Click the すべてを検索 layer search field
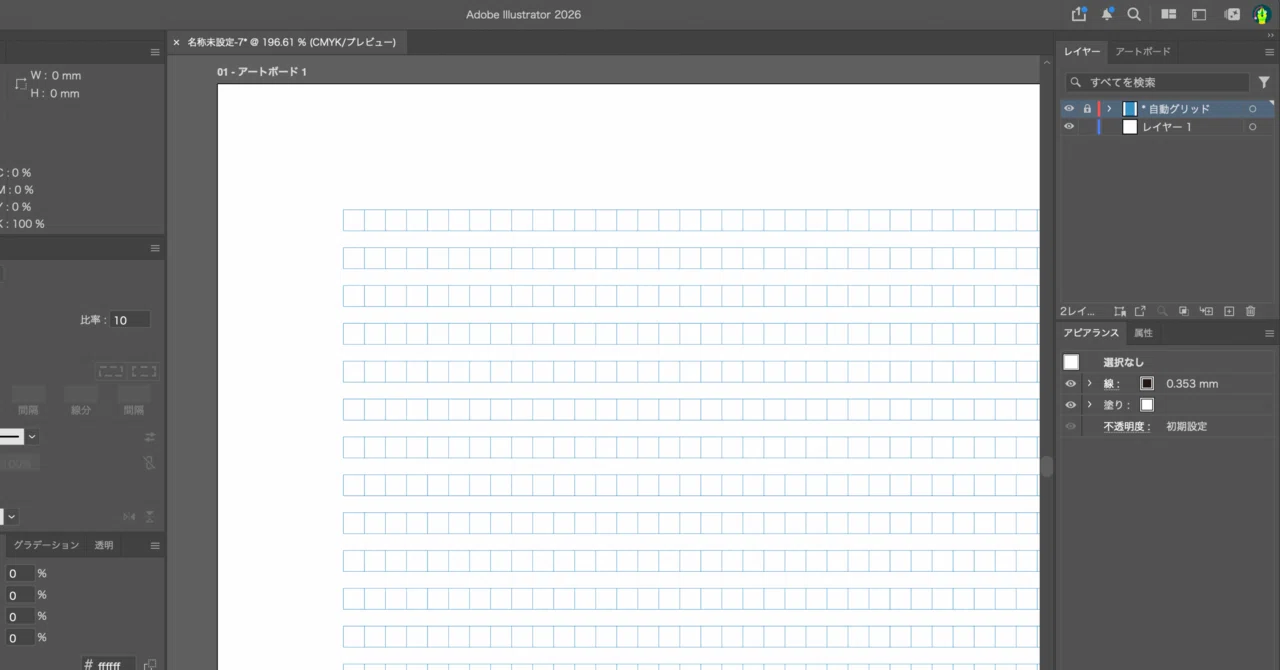 point(1156,83)
